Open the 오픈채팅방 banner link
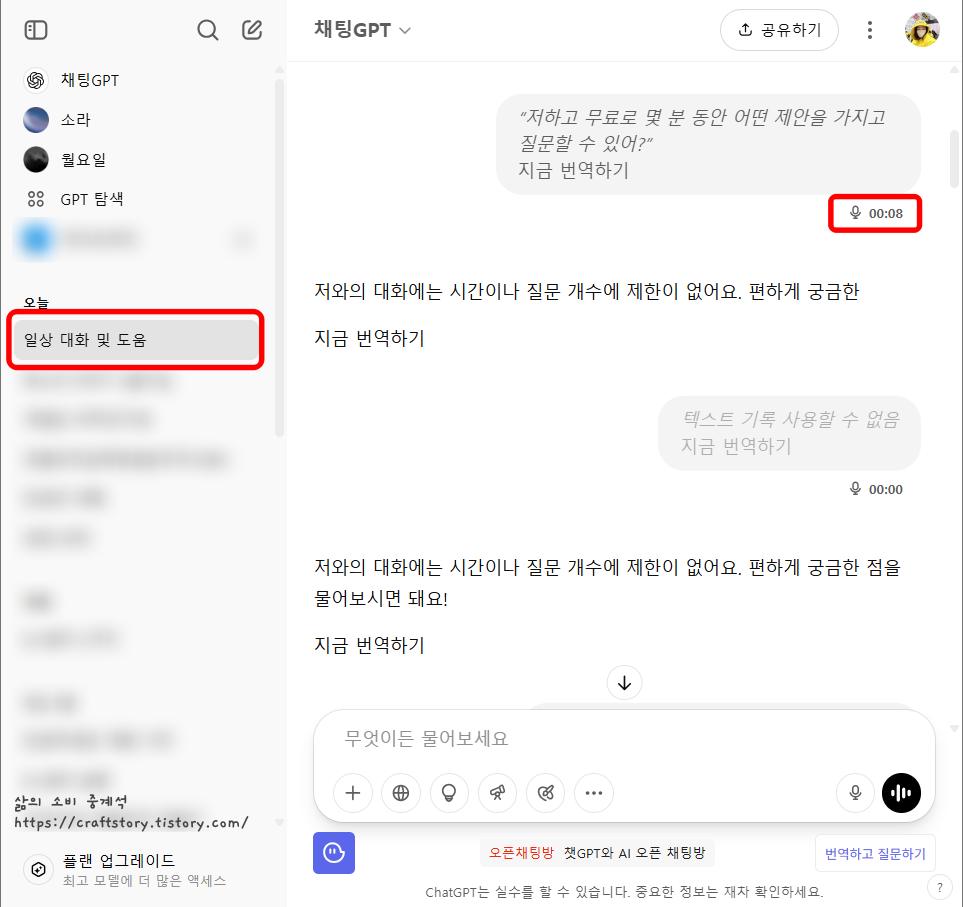Screen dimensions: 963x907 597,853
